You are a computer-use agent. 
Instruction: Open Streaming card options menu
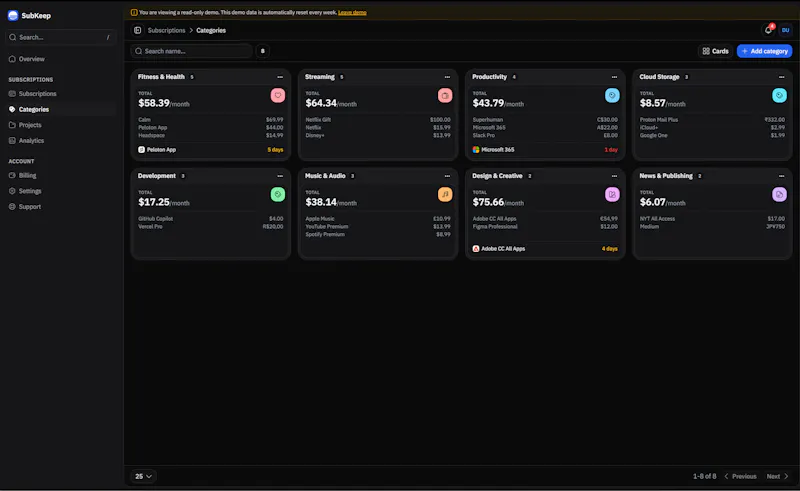pos(447,77)
